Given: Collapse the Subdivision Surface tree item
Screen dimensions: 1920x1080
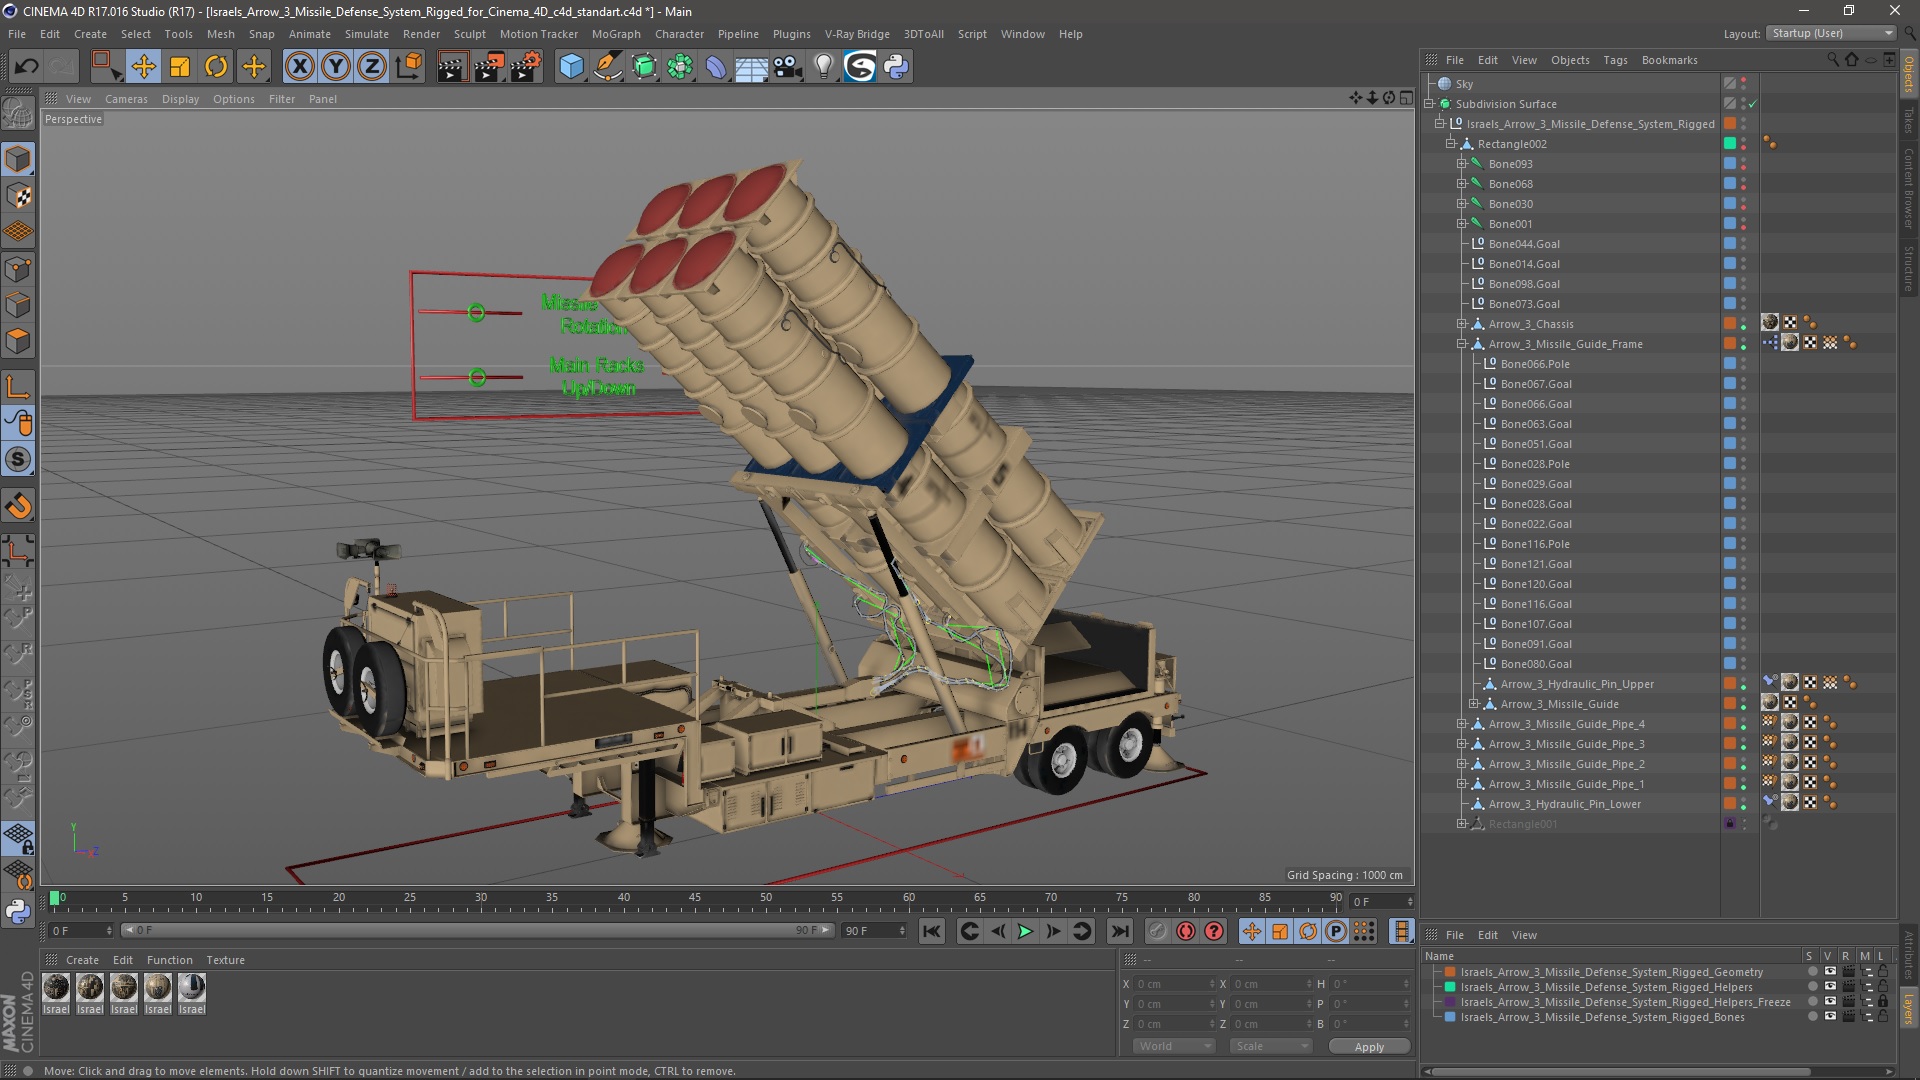Looking at the screenshot, I should 1430,104.
